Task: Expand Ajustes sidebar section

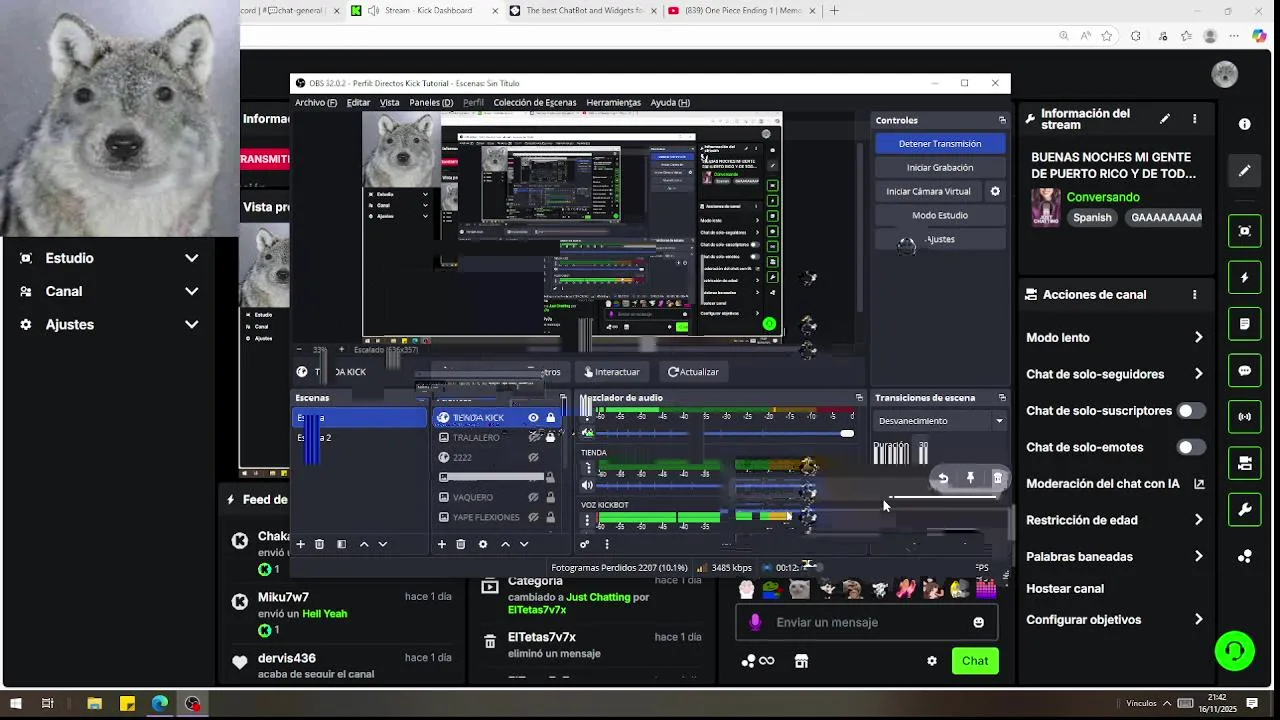Action: (110, 324)
